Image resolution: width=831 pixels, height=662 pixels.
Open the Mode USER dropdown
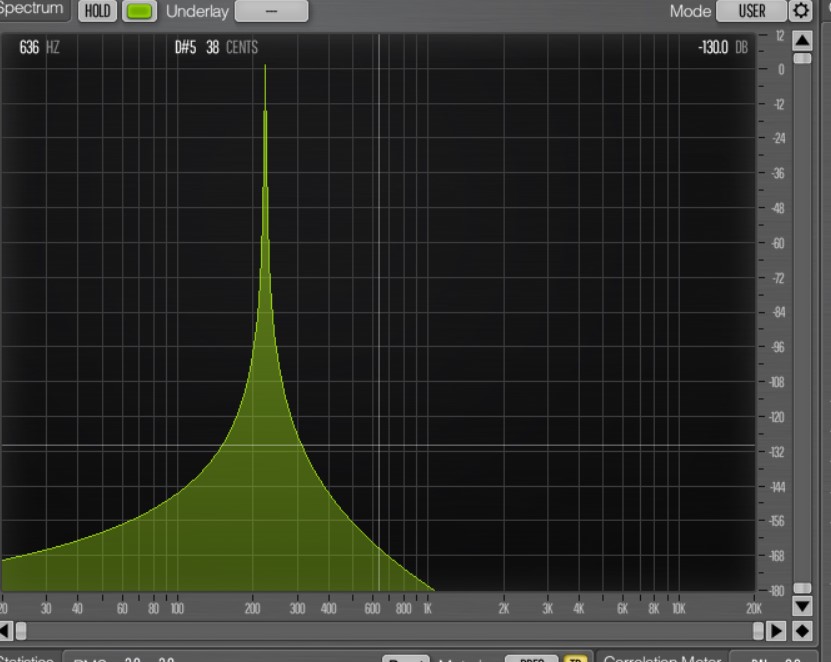[751, 11]
